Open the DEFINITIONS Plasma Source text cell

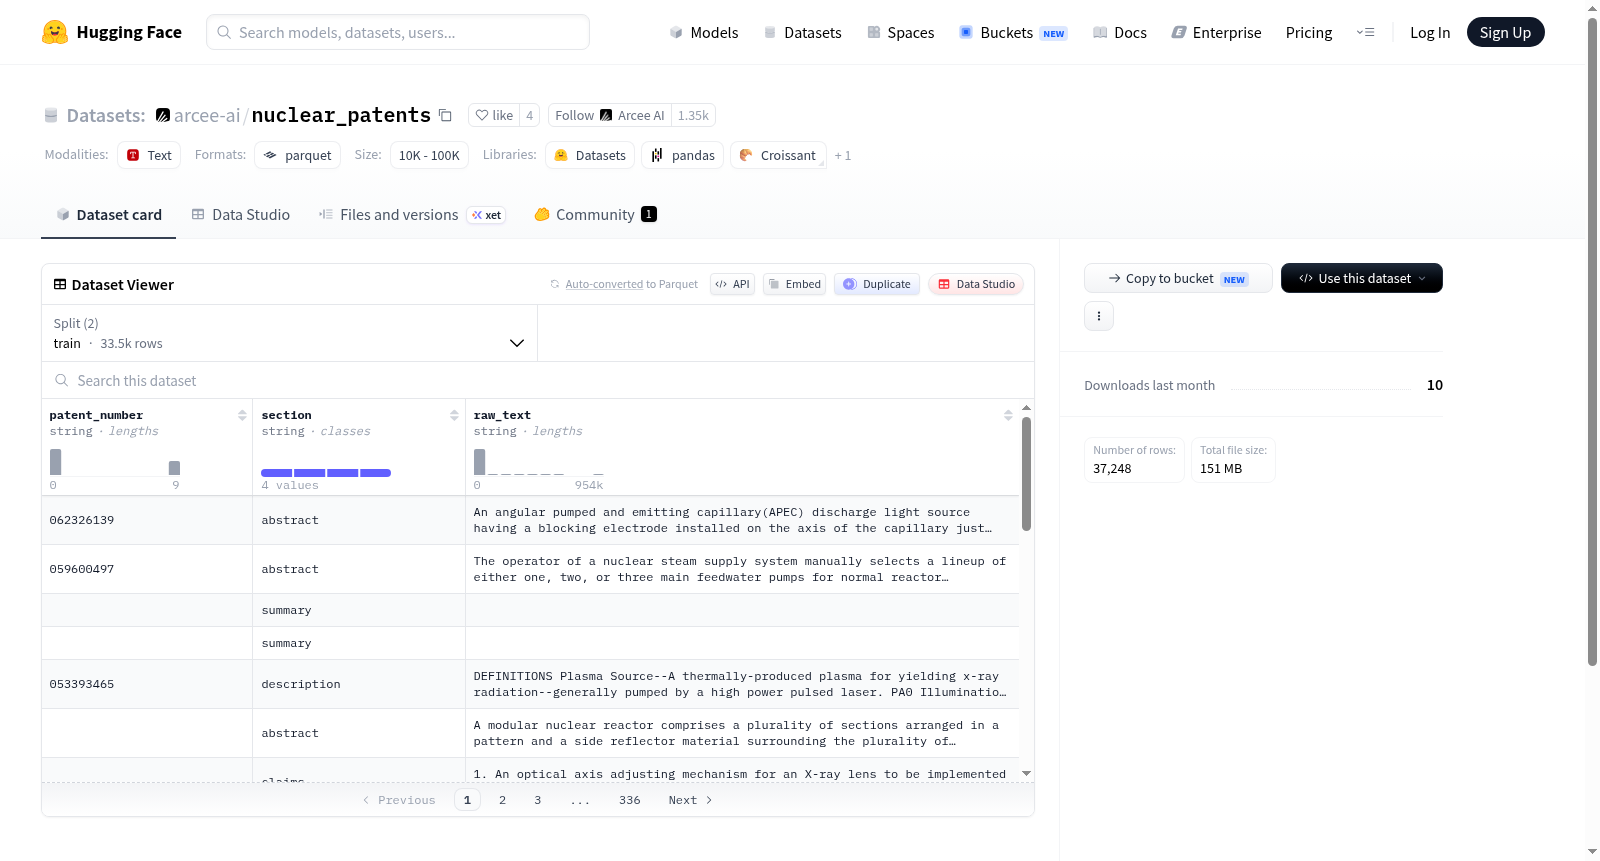pyautogui.click(x=742, y=684)
